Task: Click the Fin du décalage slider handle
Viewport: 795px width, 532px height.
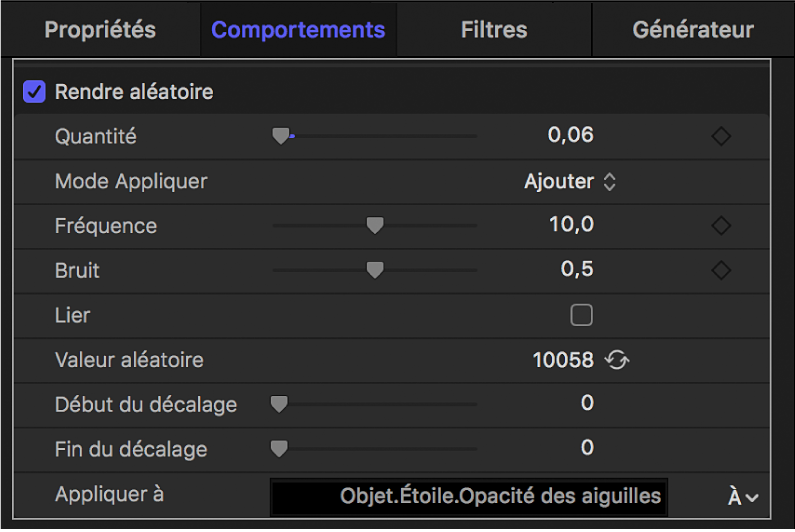Action: tap(280, 449)
